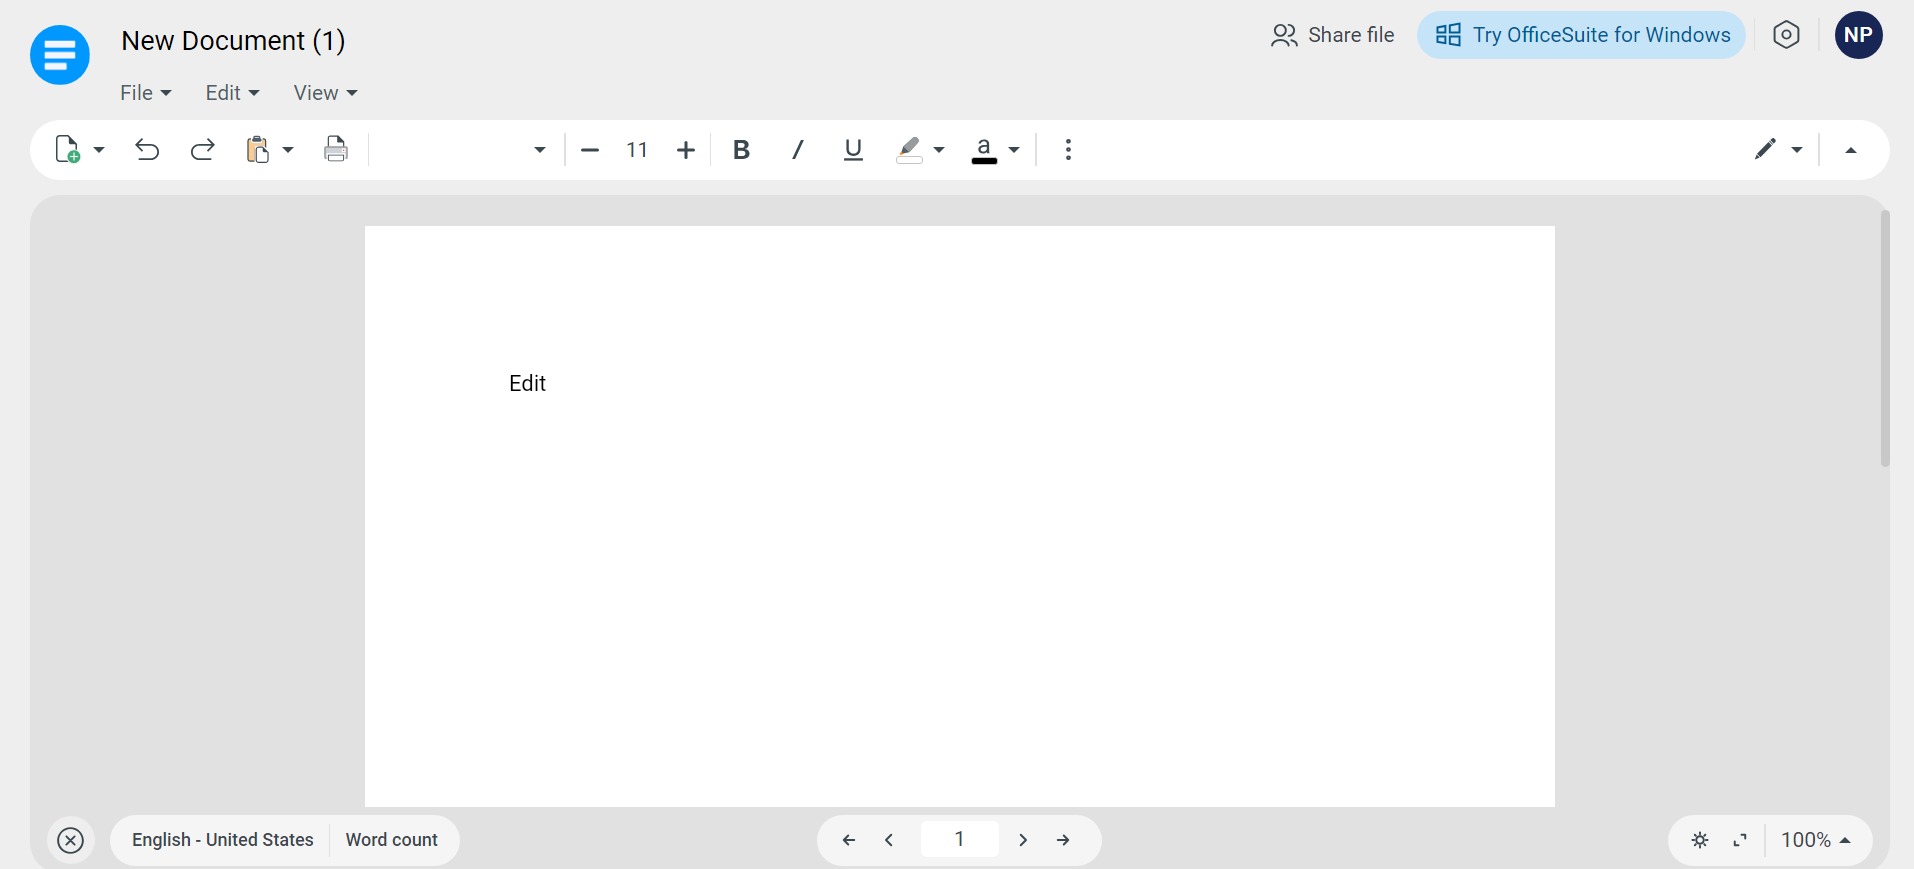Expand the highlight color dropdown arrow
The height and width of the screenshot is (869, 1914).
[939, 150]
